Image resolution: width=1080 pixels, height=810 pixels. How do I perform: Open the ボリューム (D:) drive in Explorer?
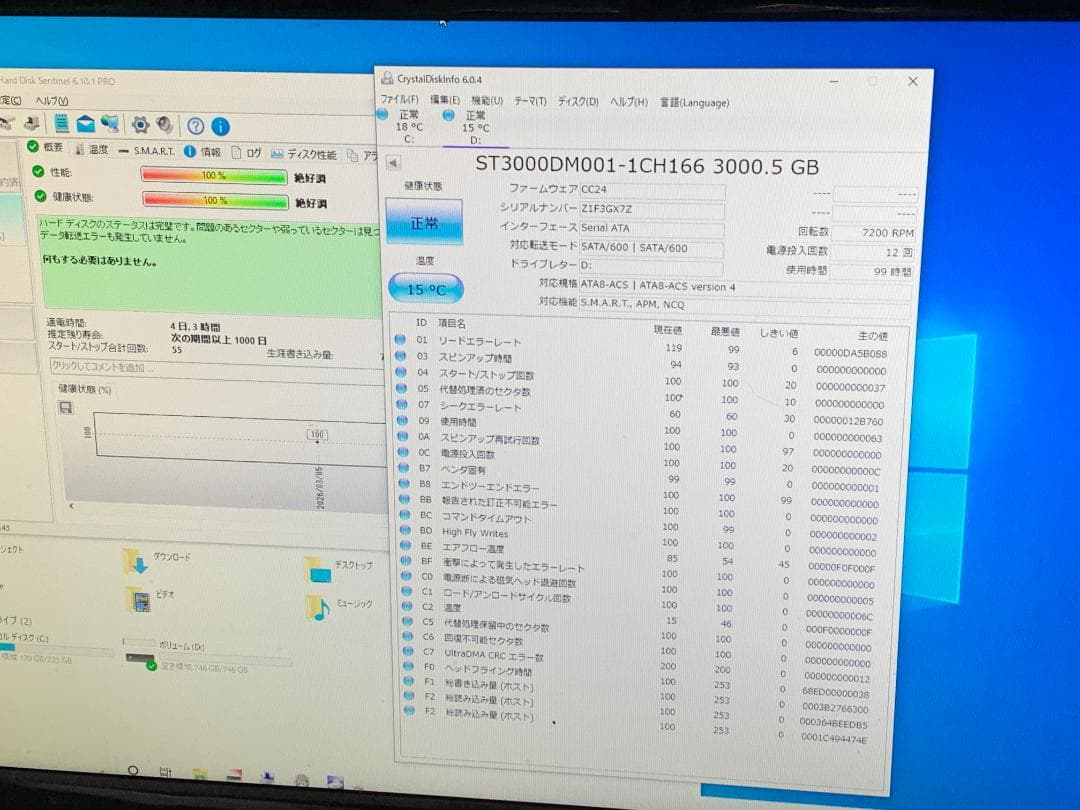207,656
